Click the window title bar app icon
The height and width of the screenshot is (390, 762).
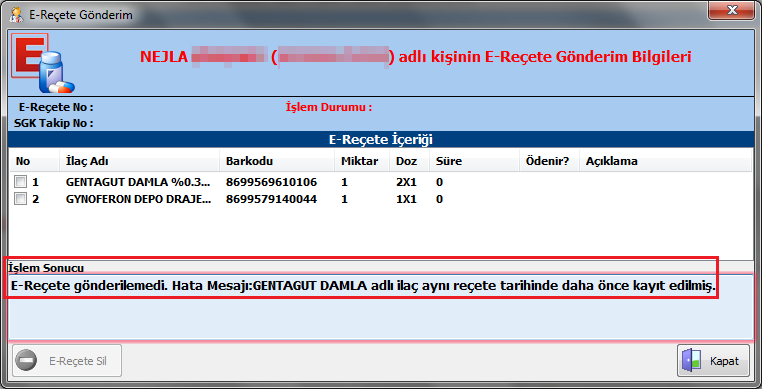[17, 15]
